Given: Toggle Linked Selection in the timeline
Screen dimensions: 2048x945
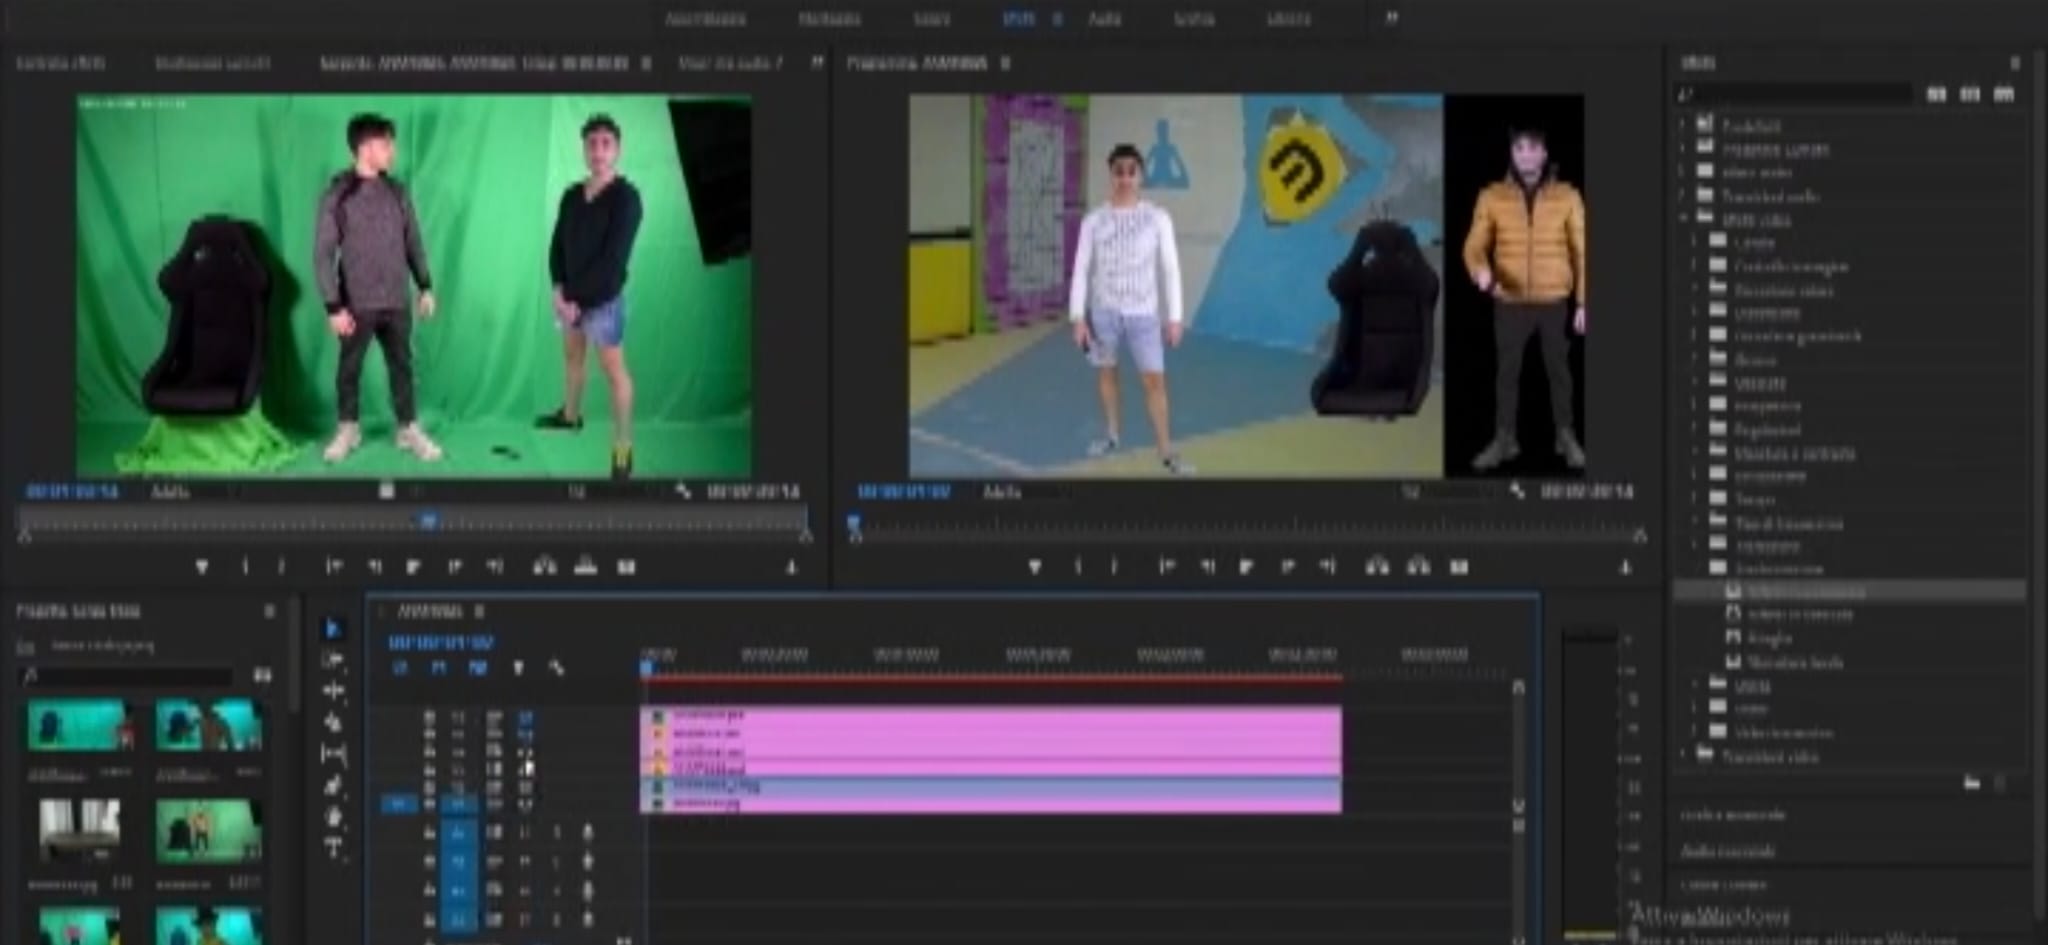Looking at the screenshot, I should pos(478,667).
